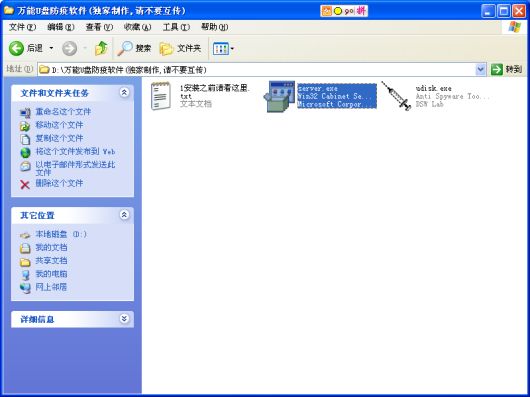Open the My Documents link in sidebar
The image size is (530, 397).
(51, 247)
